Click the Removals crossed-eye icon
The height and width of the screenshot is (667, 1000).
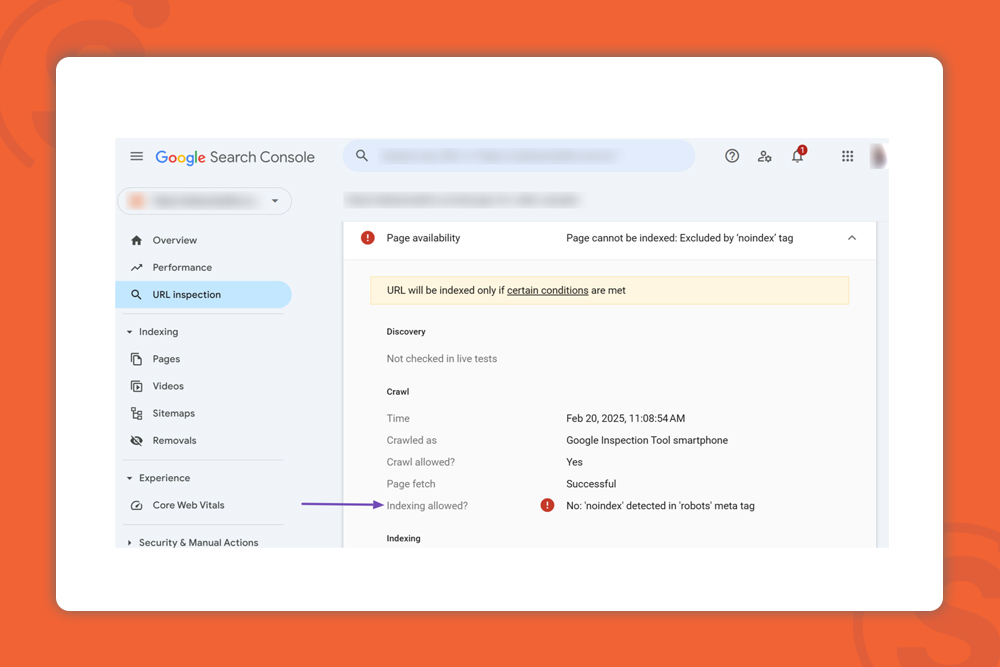coord(136,441)
